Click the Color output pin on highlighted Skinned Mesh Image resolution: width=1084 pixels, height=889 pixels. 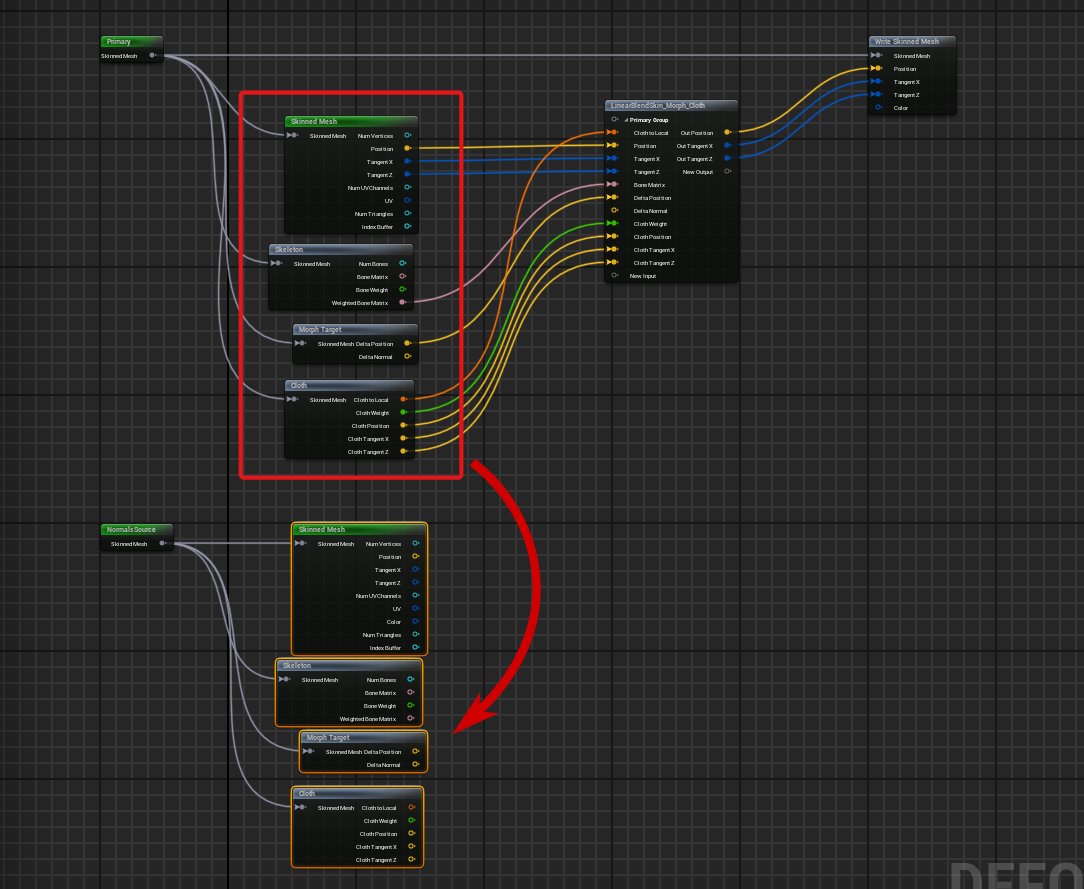(414, 622)
